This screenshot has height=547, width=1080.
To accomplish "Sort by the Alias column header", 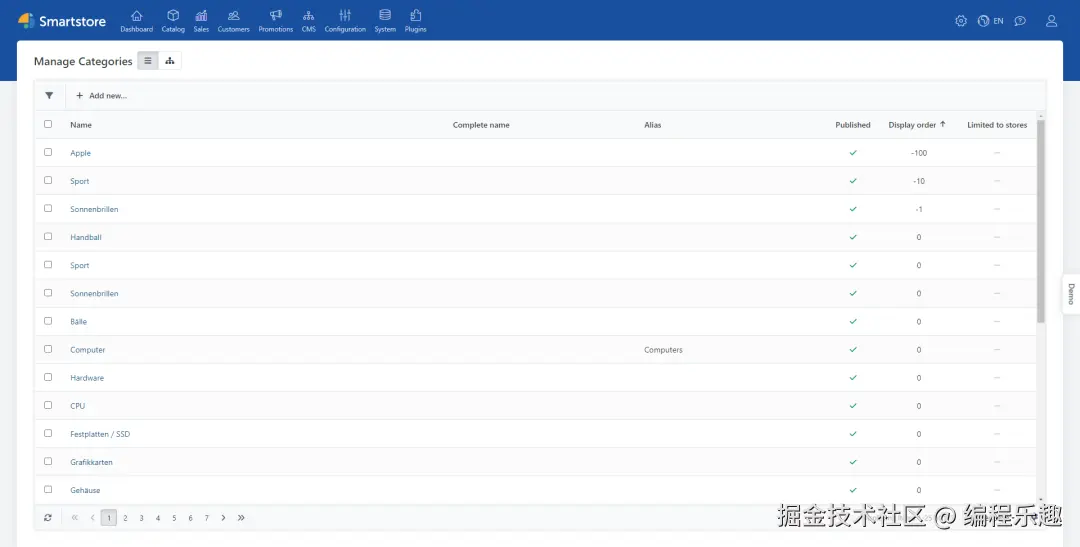I will click(652, 125).
